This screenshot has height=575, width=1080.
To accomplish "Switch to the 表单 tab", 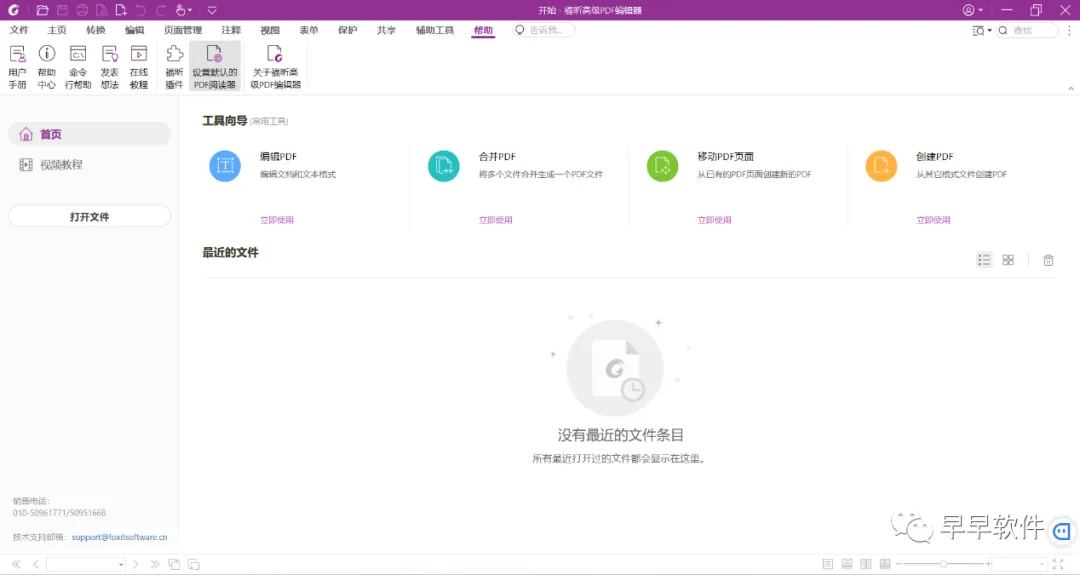I will pos(309,30).
